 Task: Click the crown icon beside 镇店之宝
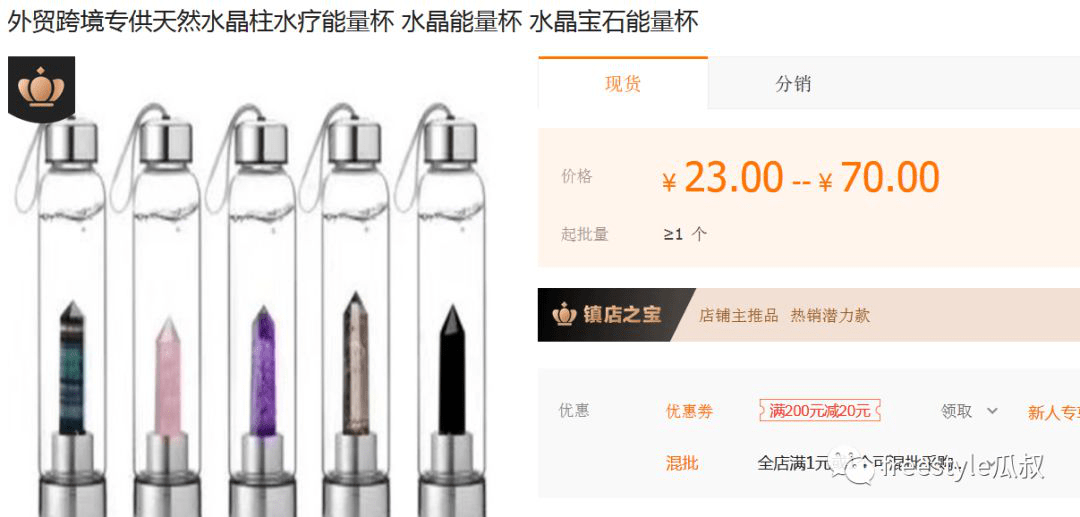click(x=564, y=315)
